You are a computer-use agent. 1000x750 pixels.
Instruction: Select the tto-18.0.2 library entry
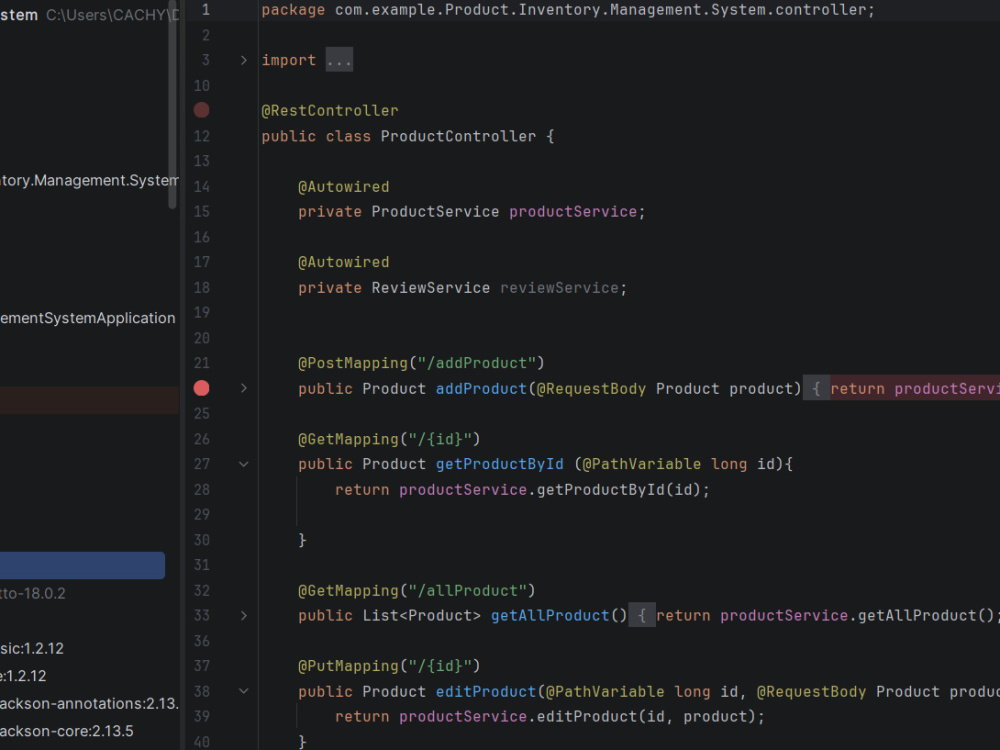pyautogui.click(x=33, y=594)
